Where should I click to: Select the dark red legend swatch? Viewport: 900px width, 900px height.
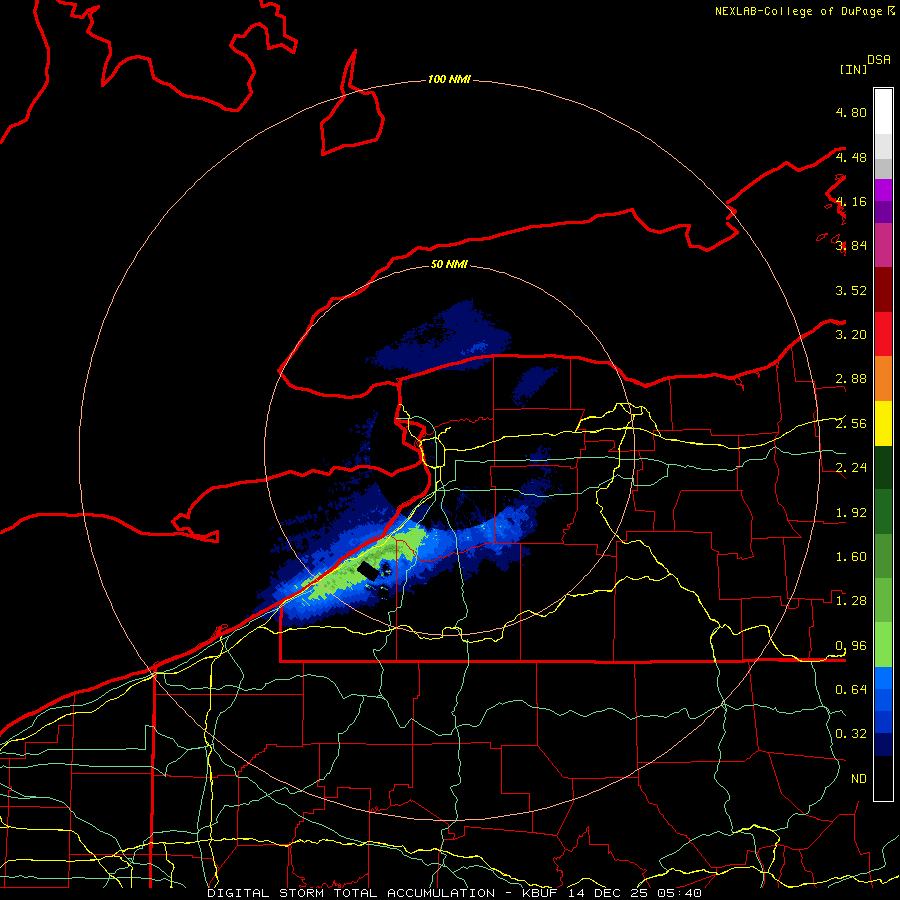pos(883,290)
